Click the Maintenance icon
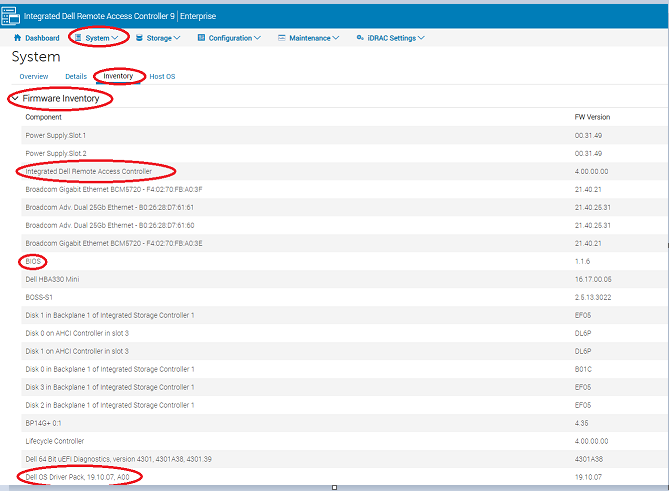 pos(282,38)
